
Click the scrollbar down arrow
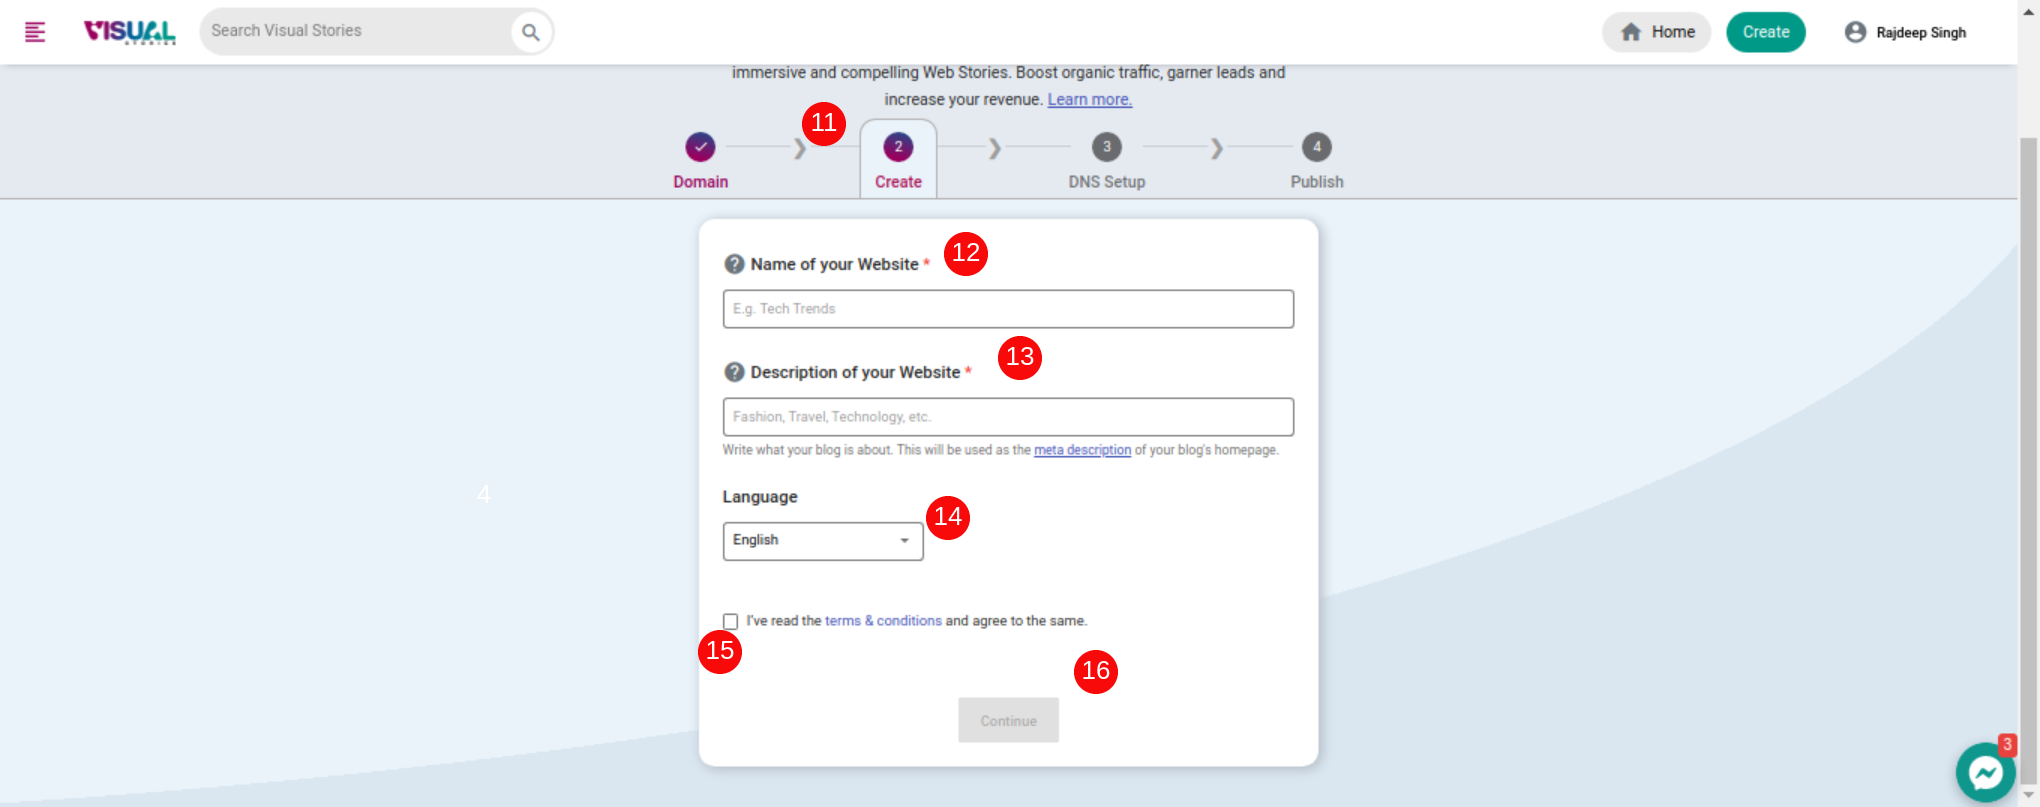pyautogui.click(x=2030, y=795)
